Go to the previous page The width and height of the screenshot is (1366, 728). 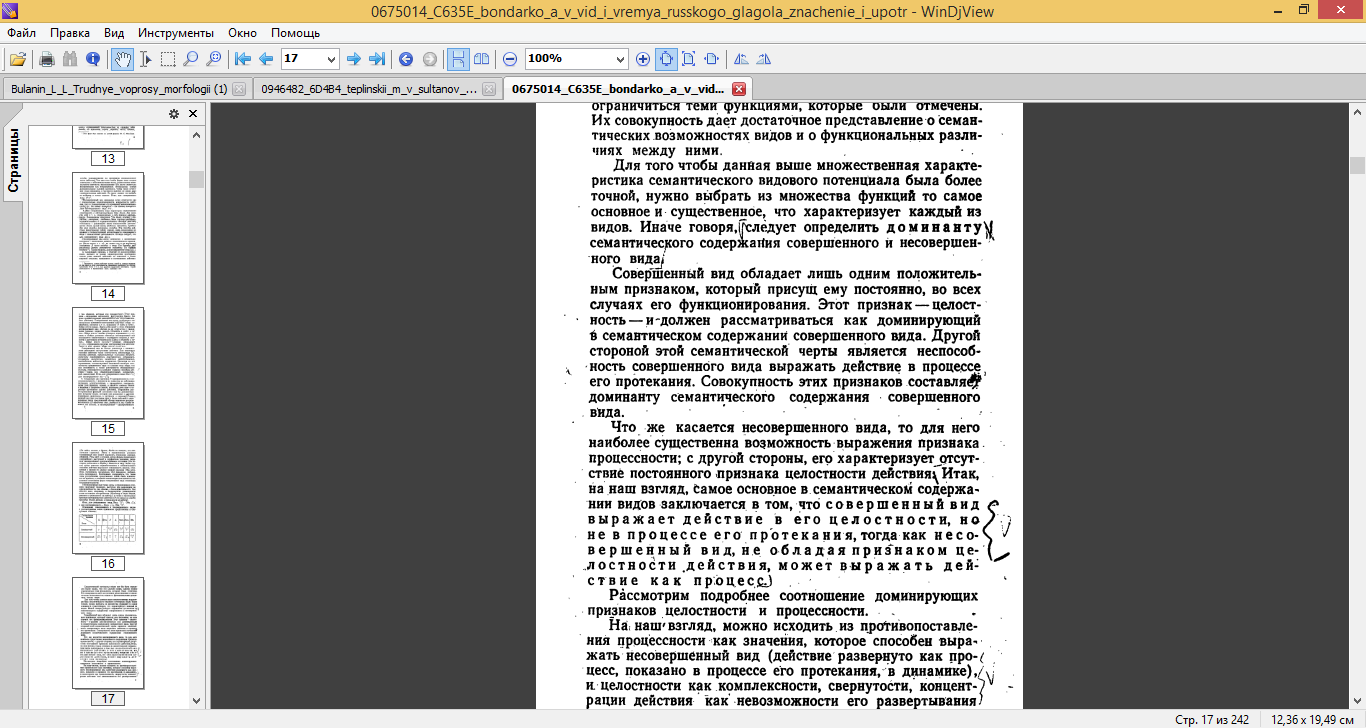click(x=266, y=59)
